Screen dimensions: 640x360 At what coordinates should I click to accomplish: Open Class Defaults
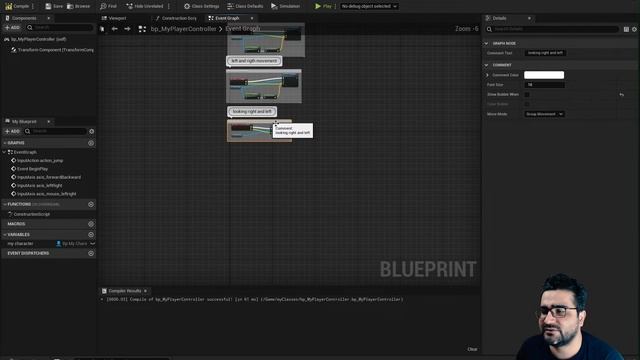(x=245, y=6)
